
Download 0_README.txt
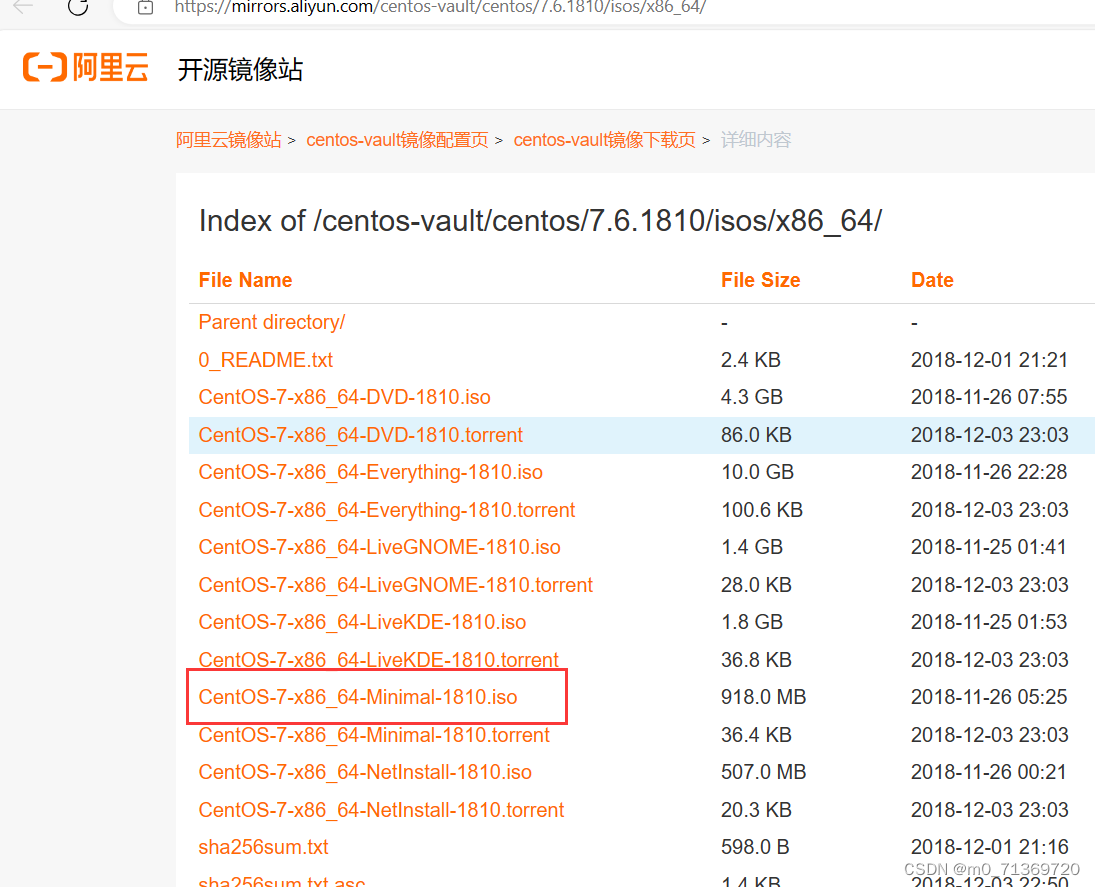click(265, 359)
